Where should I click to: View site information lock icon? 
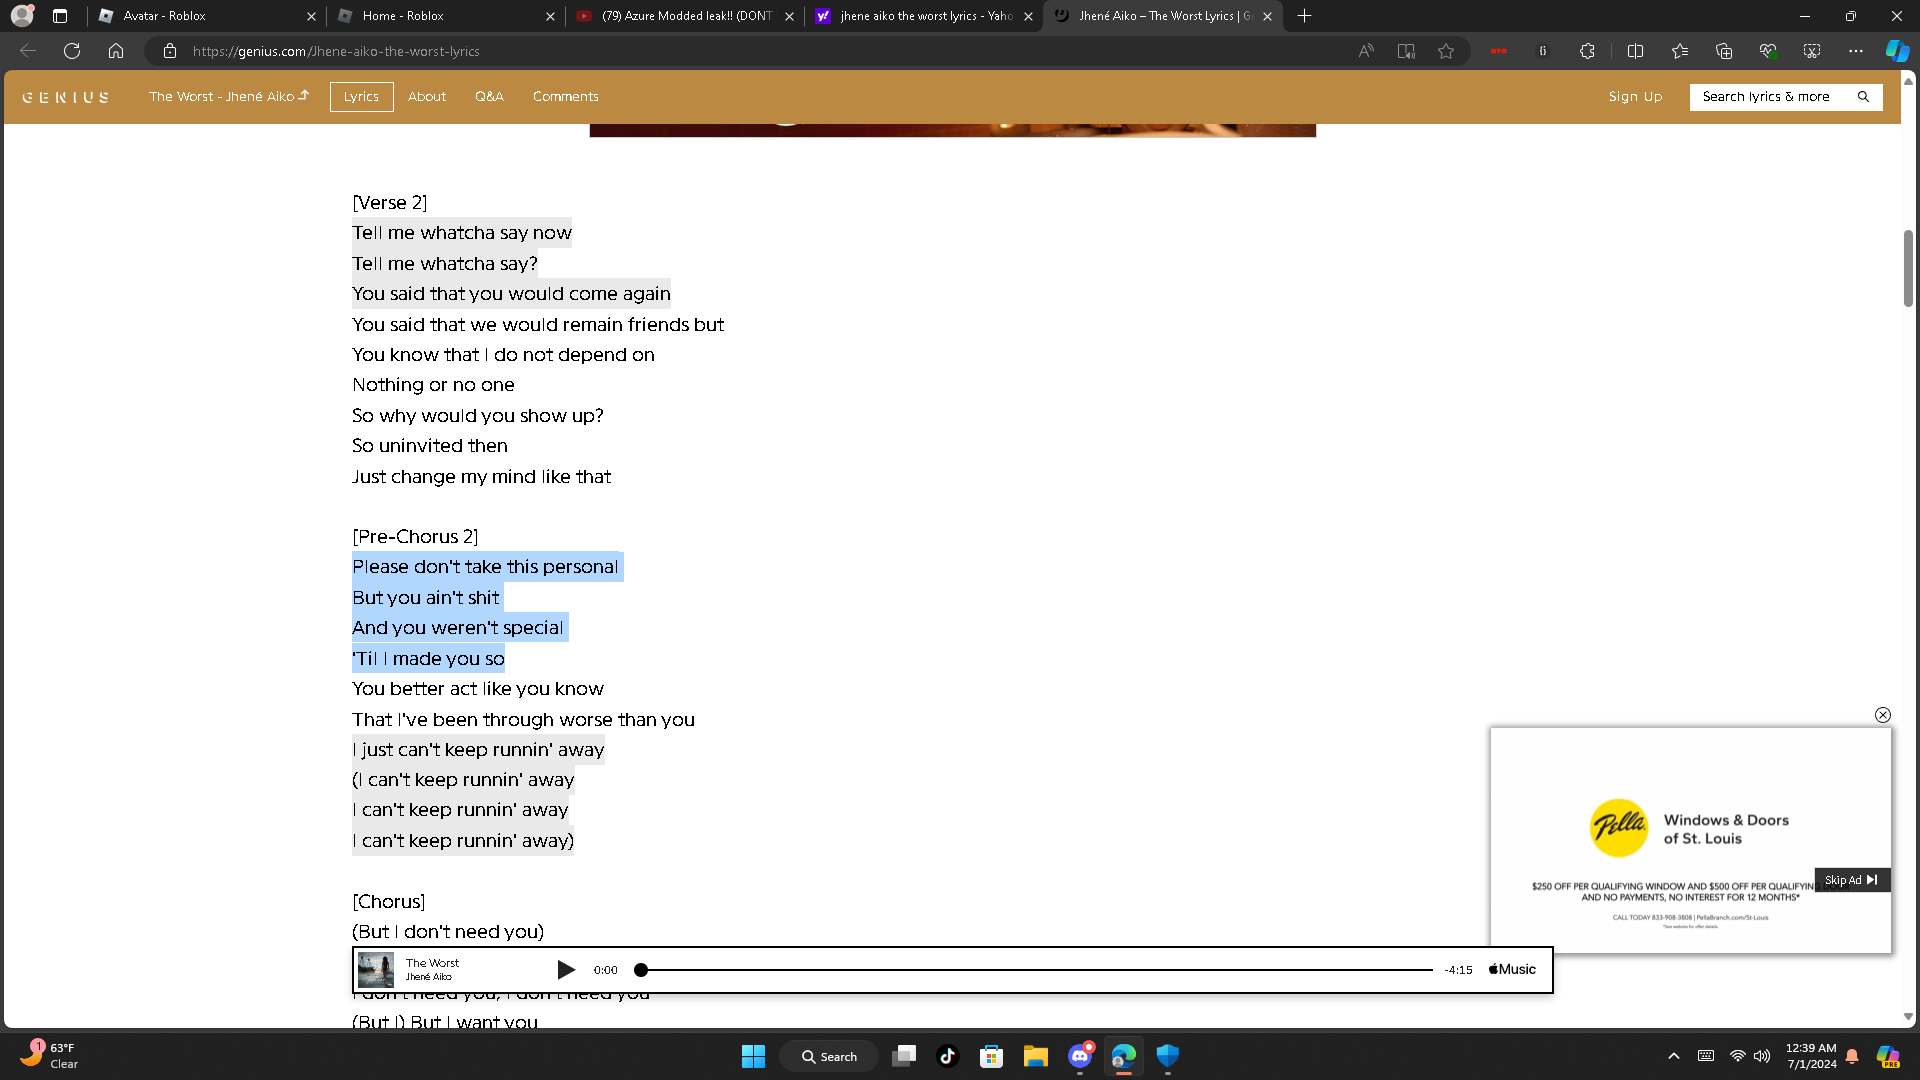click(x=170, y=51)
